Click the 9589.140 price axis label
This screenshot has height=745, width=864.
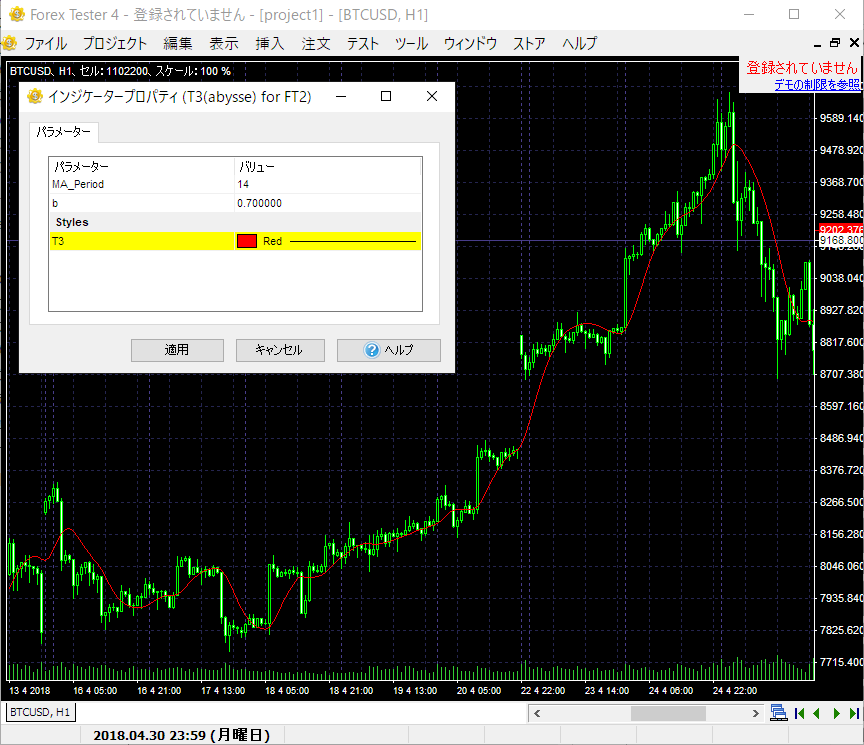(841, 118)
